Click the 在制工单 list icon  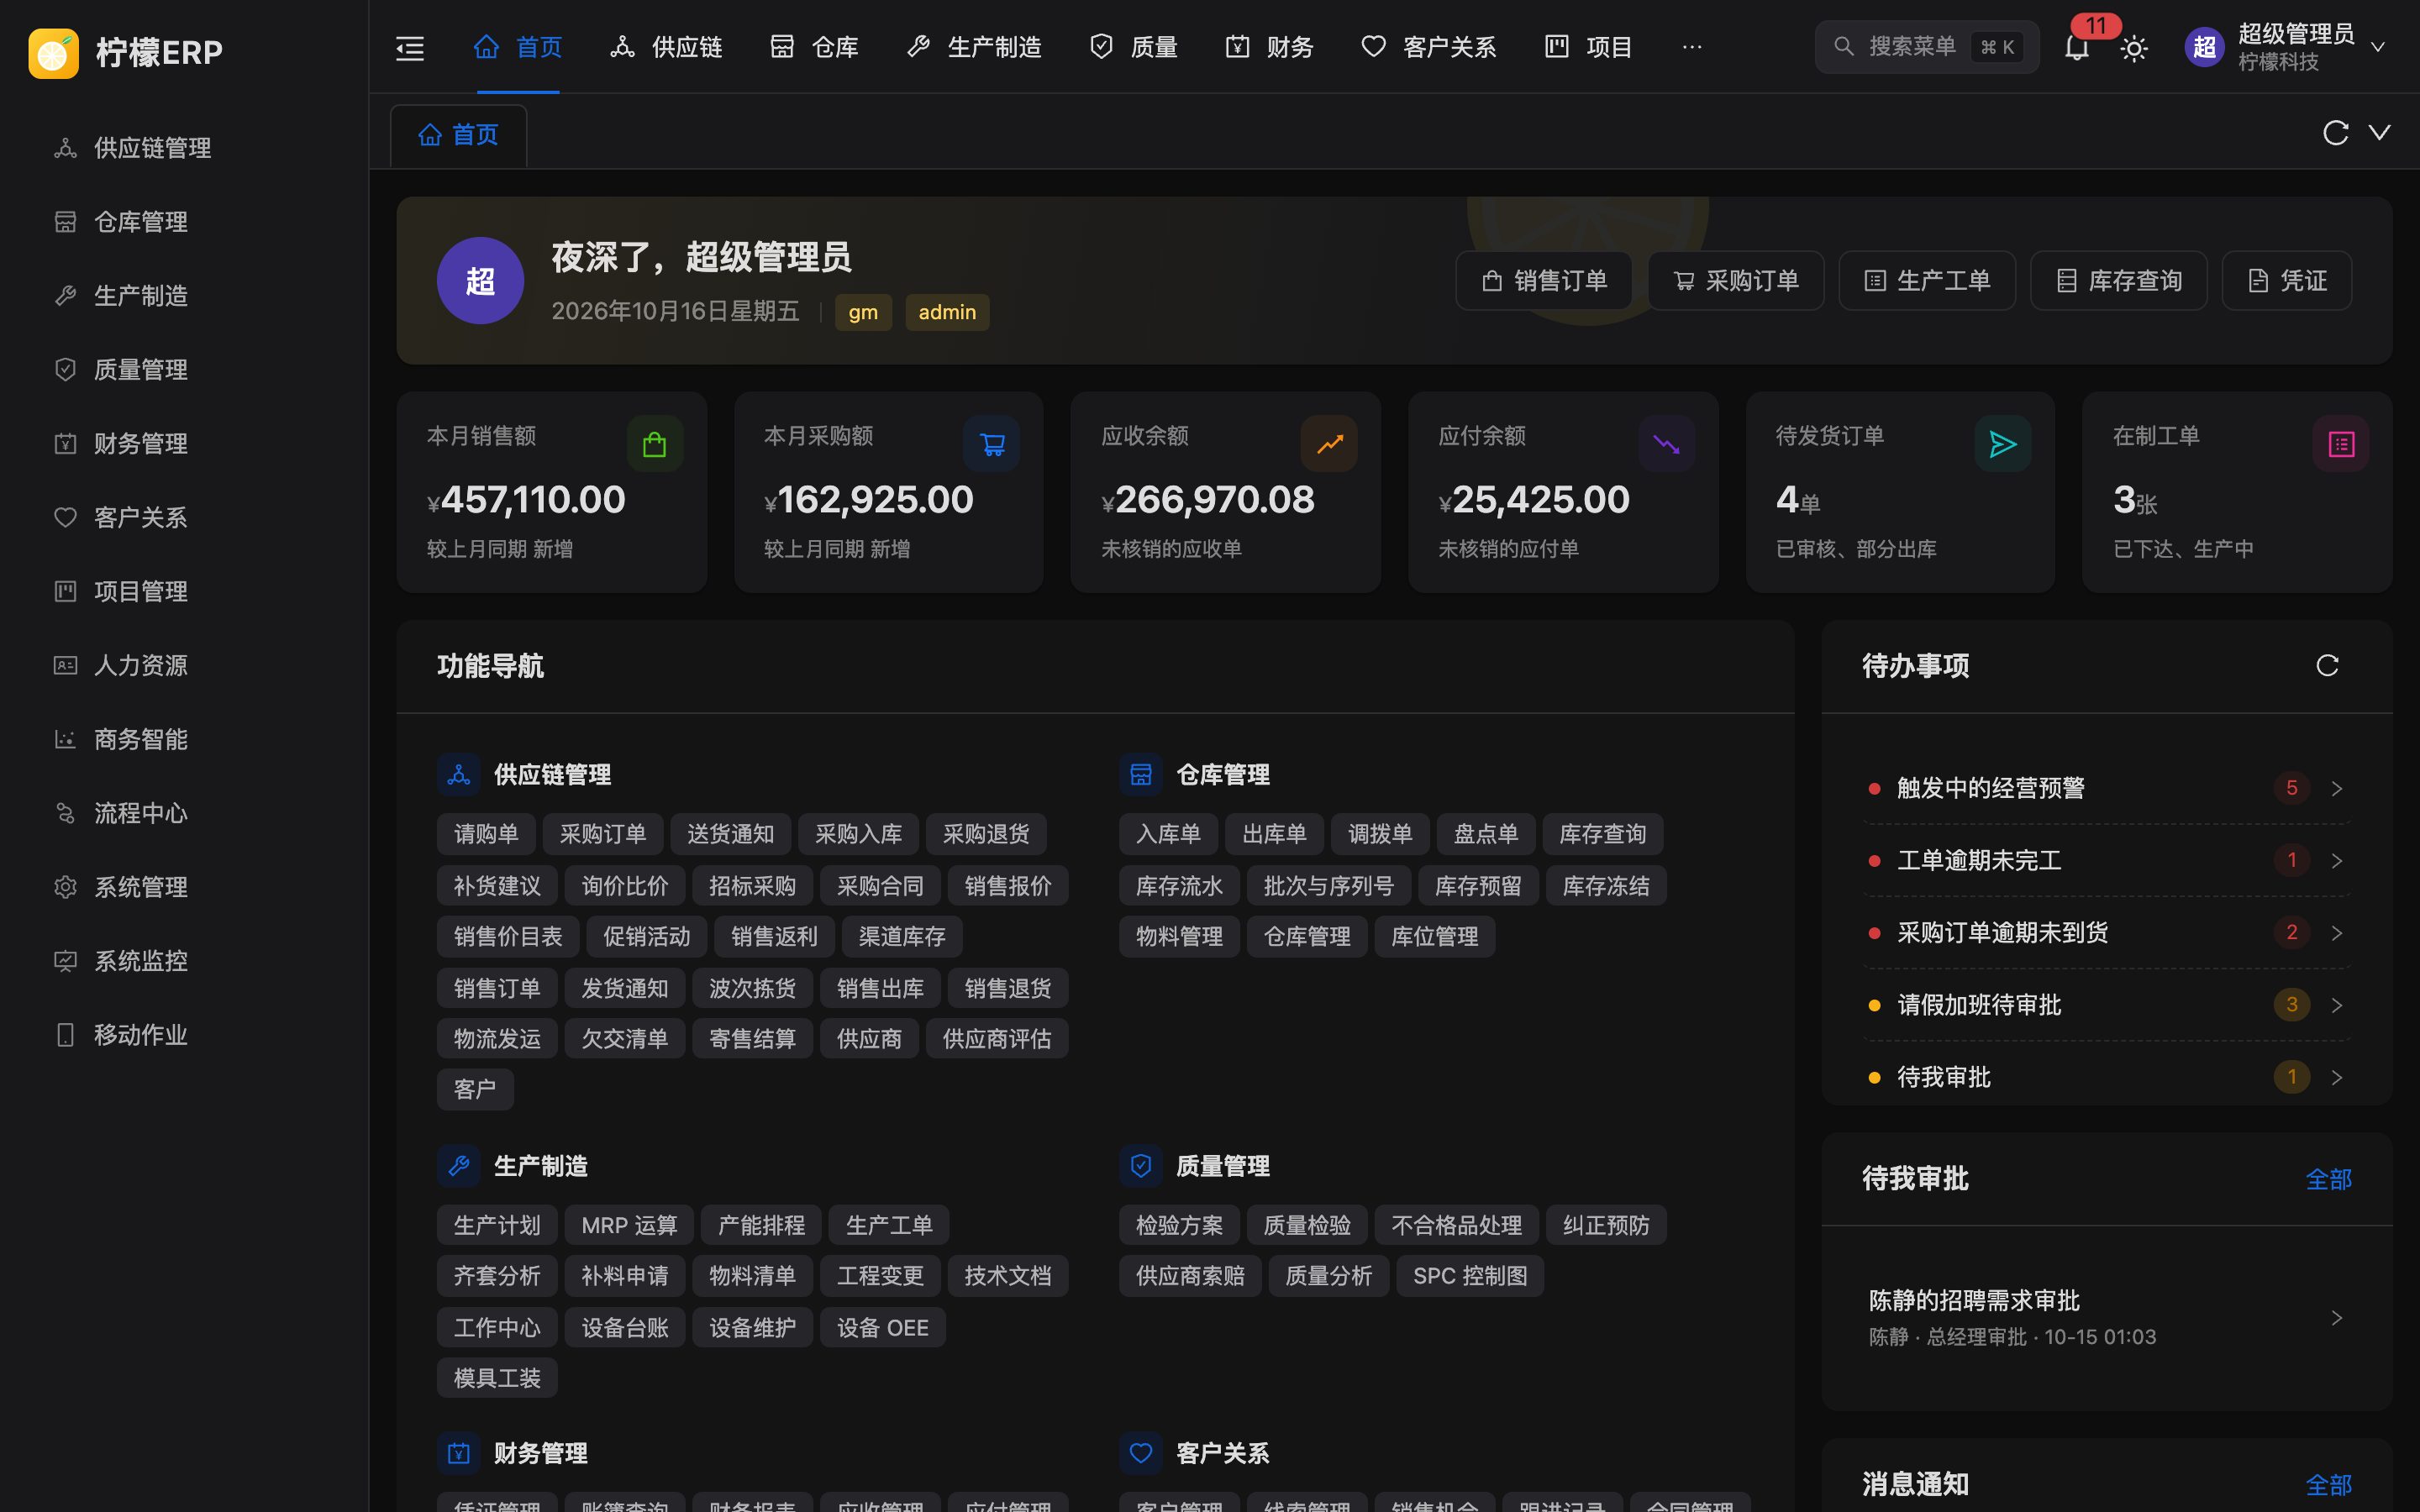pos(2341,444)
